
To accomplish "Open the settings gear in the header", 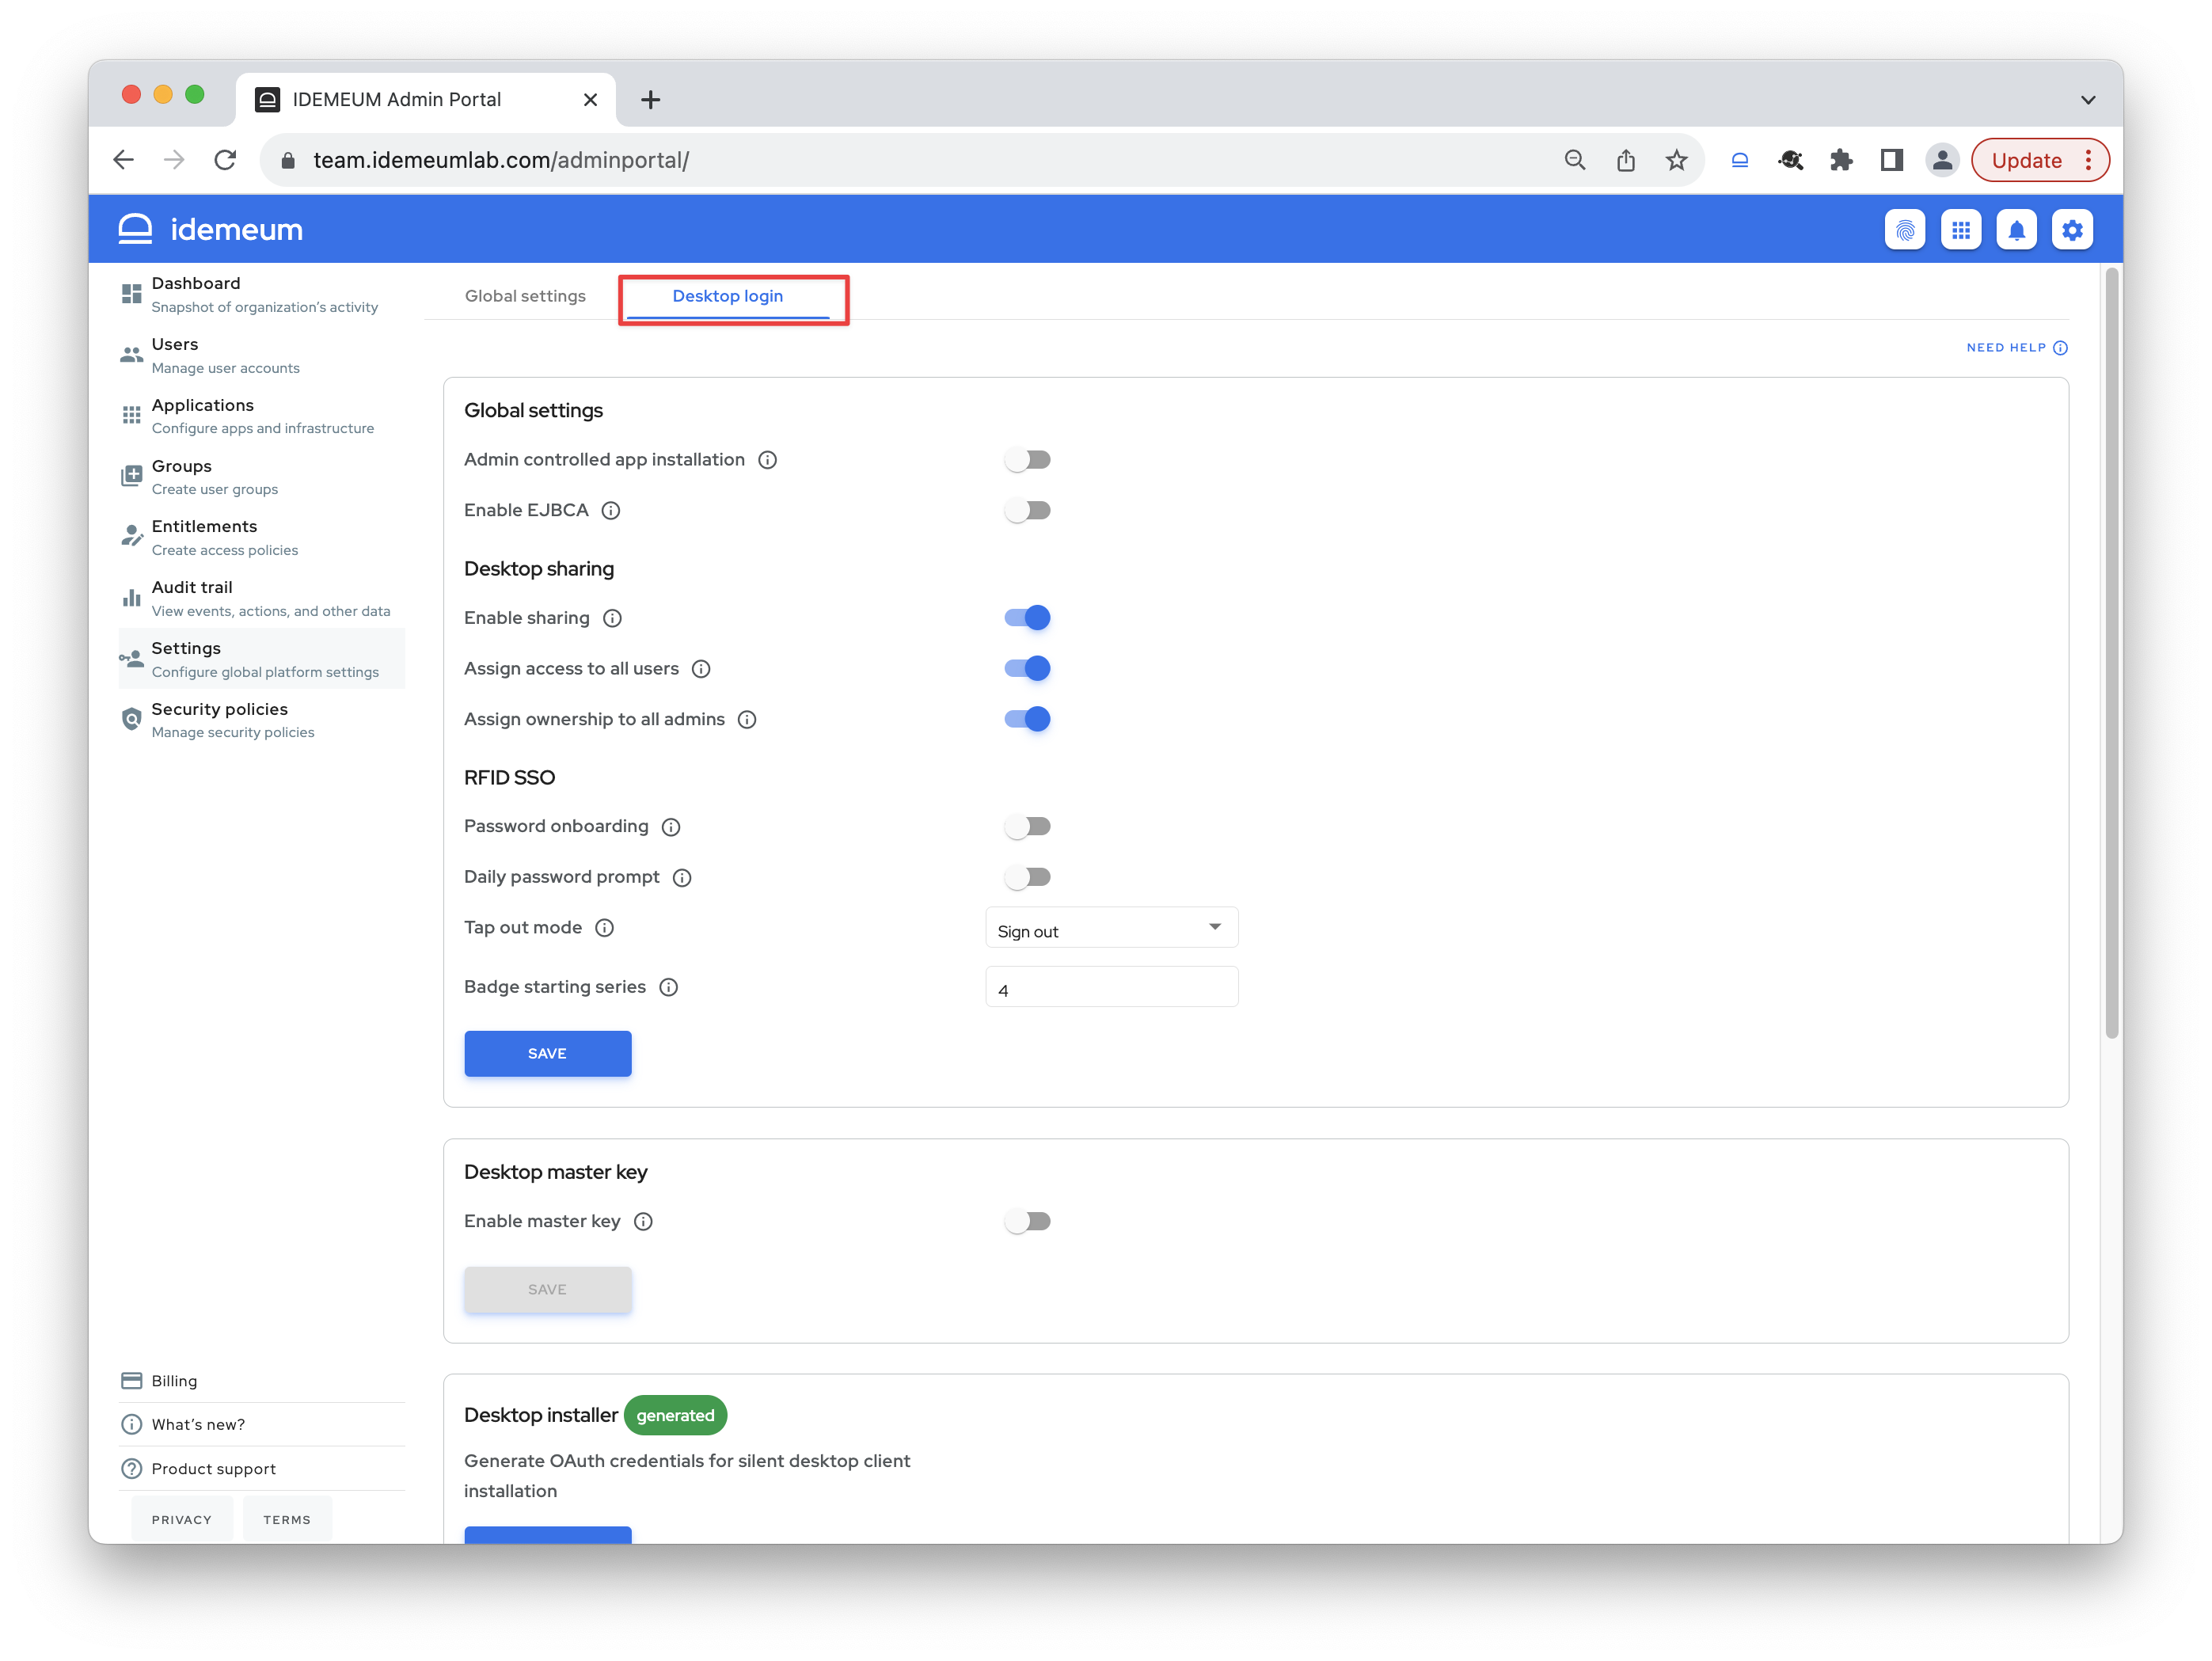I will coord(2072,230).
